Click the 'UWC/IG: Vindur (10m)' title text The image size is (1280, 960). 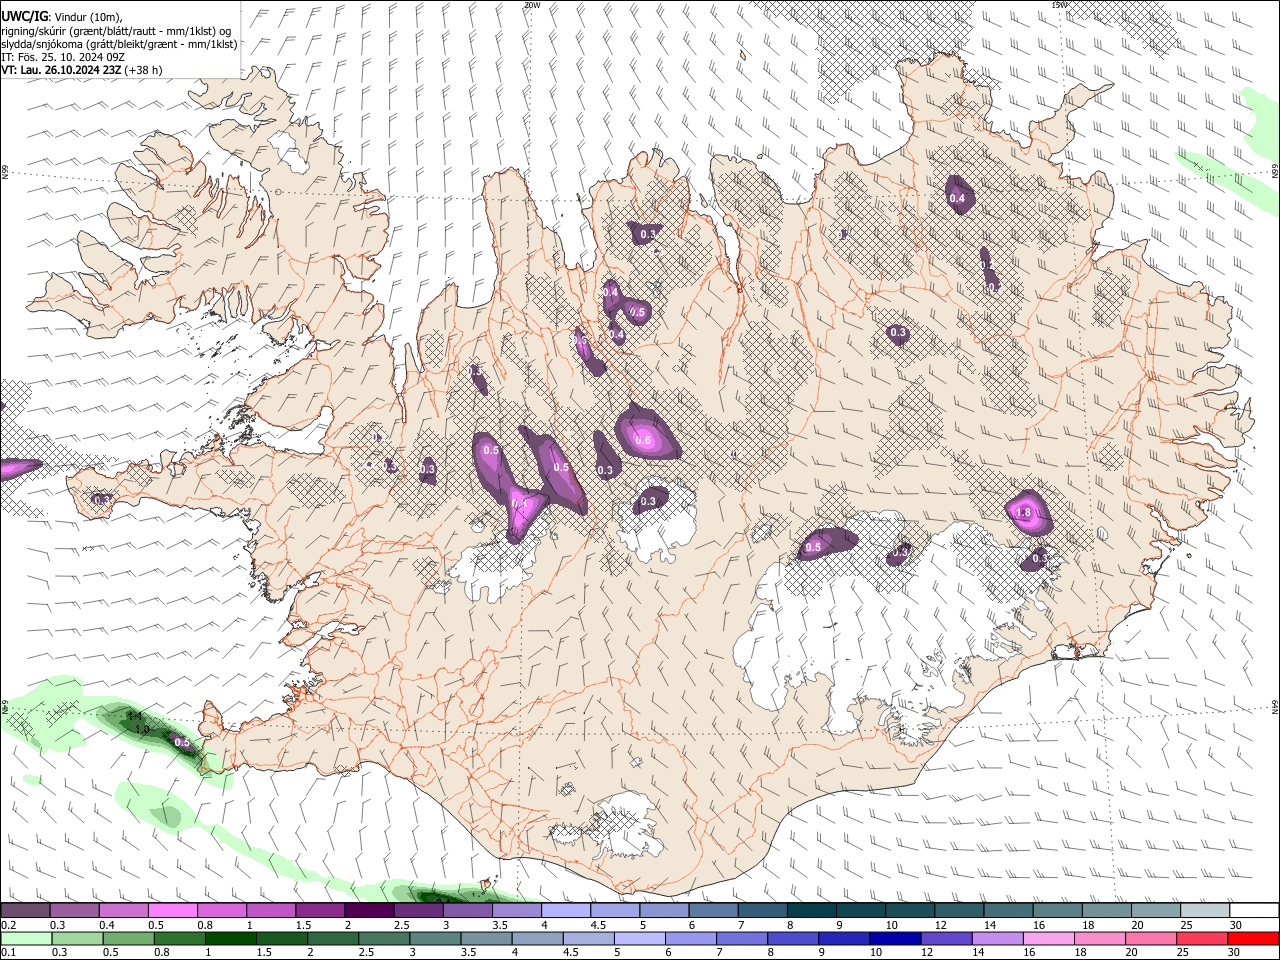pyautogui.click(x=61, y=15)
